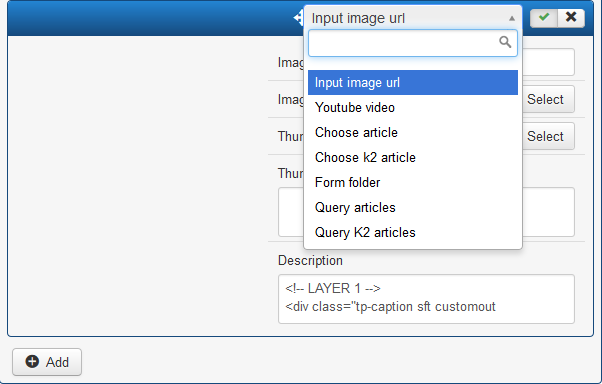Select the highlighted Input image url option

point(413,82)
